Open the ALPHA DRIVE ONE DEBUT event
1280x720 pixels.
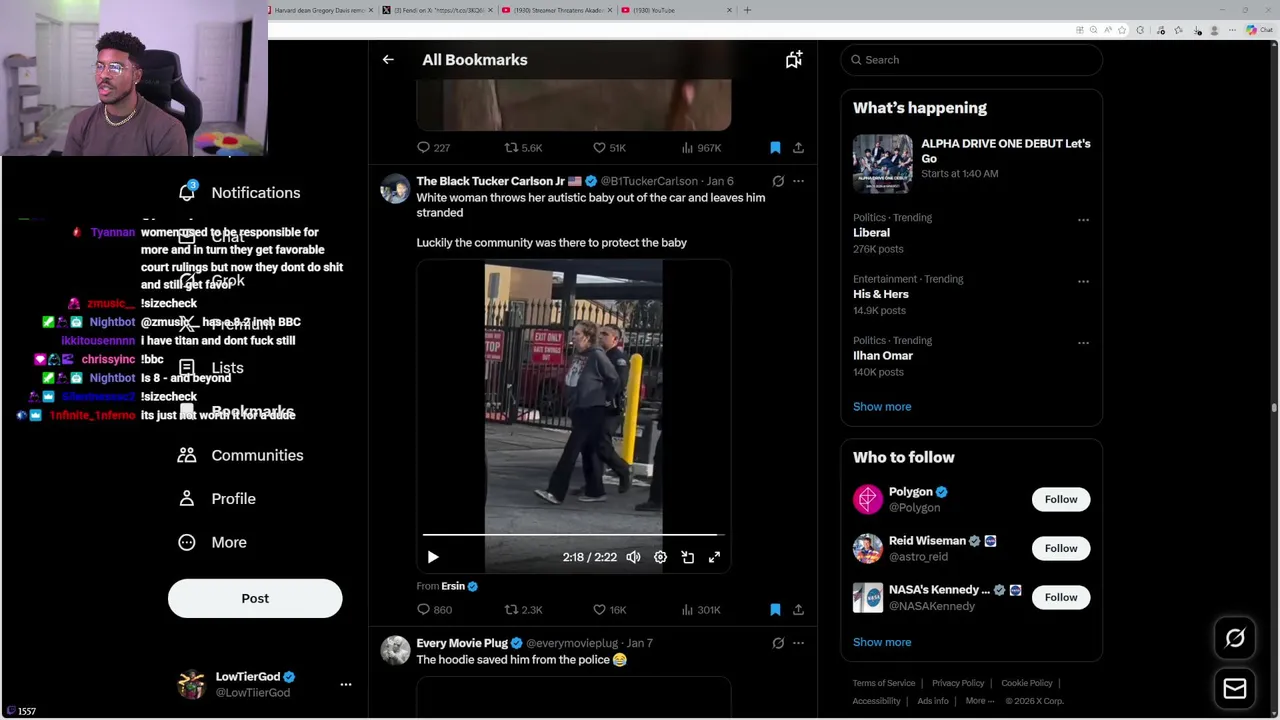pyautogui.click(x=971, y=163)
